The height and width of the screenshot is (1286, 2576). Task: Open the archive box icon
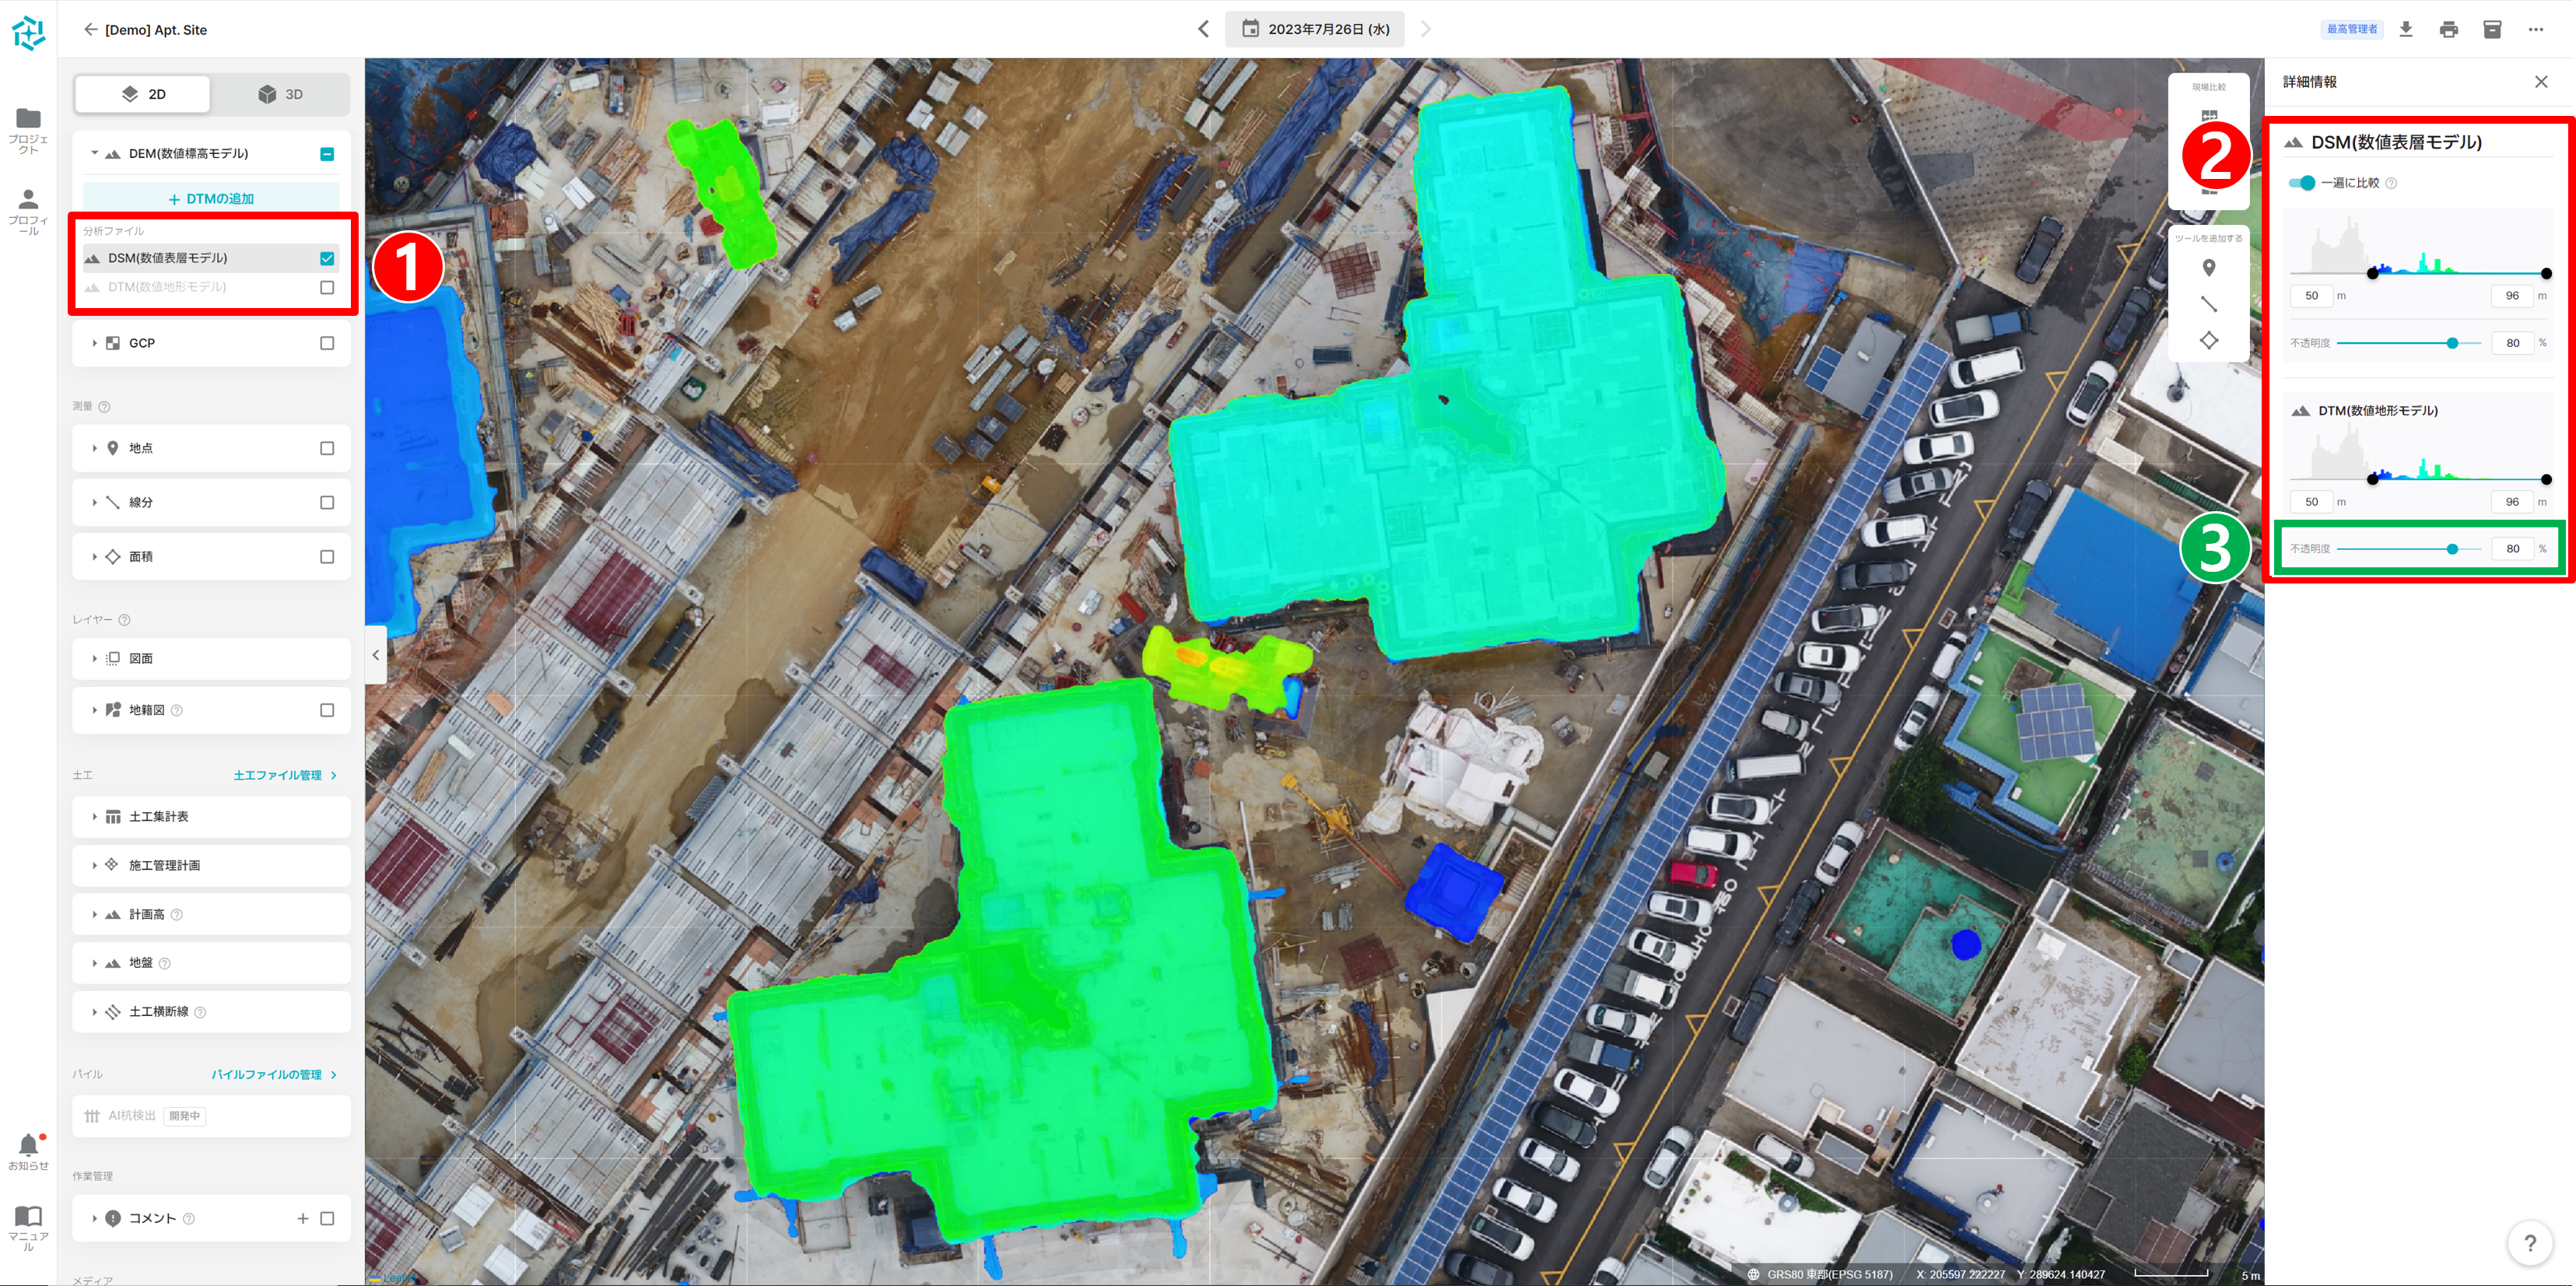(2492, 29)
